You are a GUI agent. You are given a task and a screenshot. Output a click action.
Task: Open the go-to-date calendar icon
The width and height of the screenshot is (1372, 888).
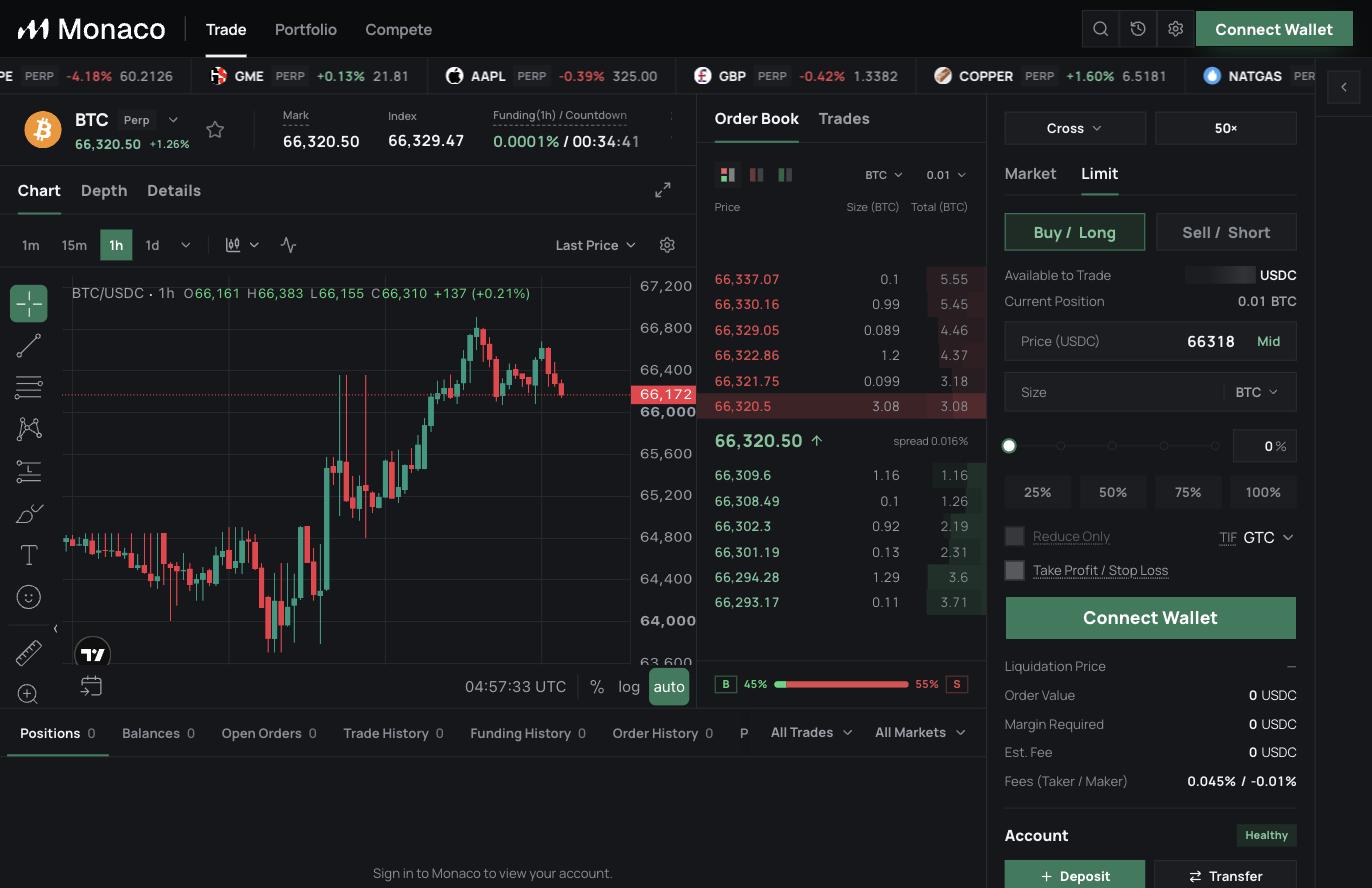coord(91,686)
